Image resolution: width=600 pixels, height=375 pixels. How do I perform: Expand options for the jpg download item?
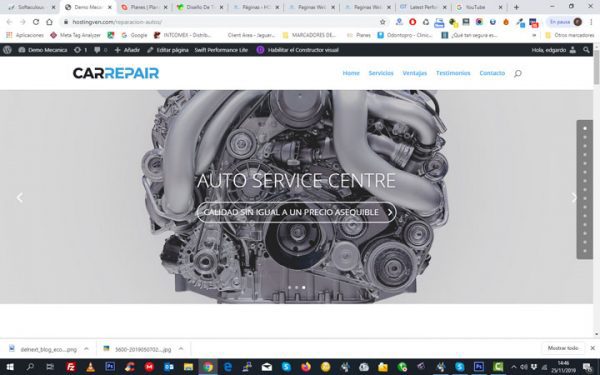[181, 349]
